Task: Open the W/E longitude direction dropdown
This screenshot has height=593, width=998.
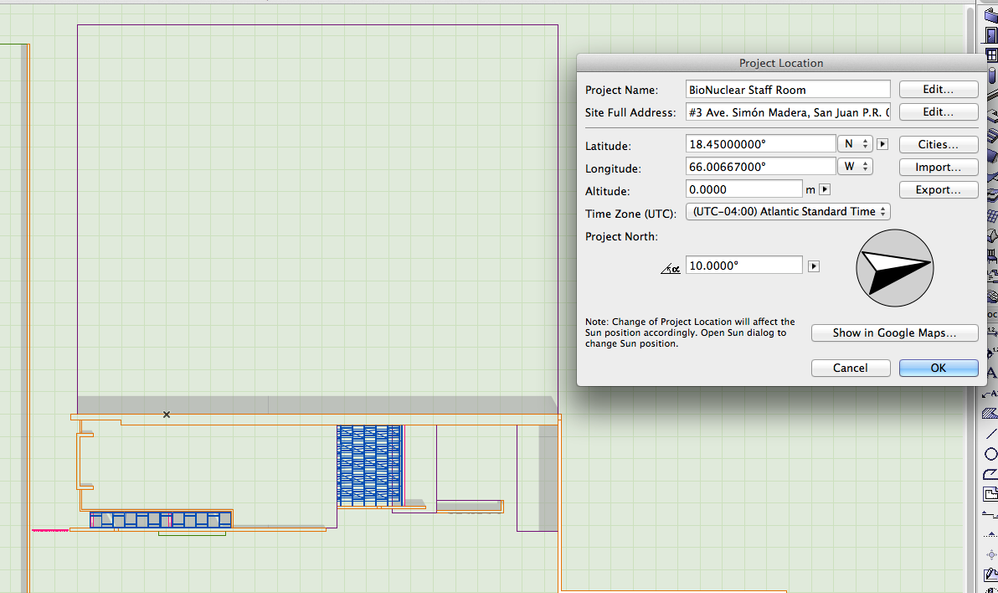Action: coord(855,167)
